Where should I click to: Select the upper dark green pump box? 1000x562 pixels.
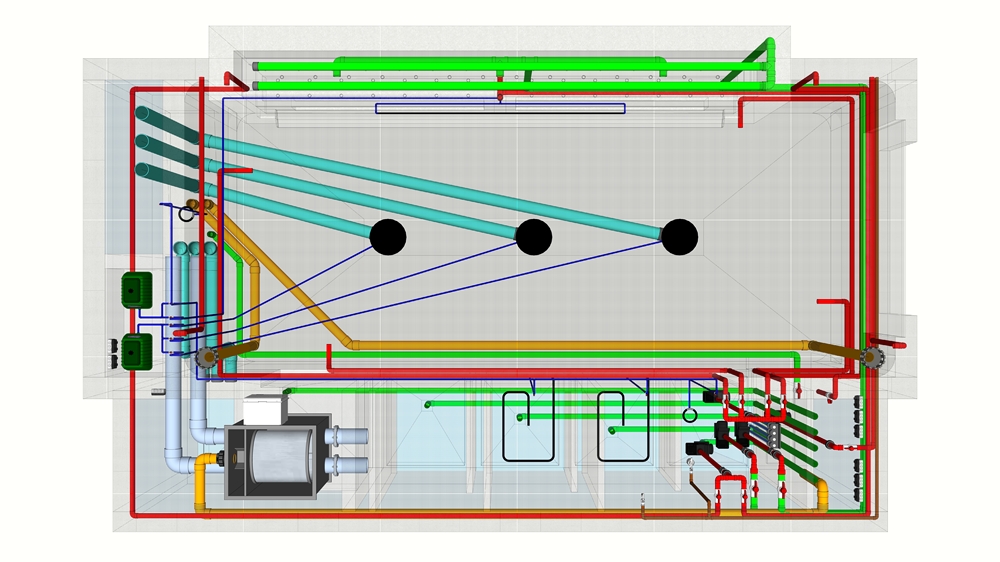pos(136,290)
